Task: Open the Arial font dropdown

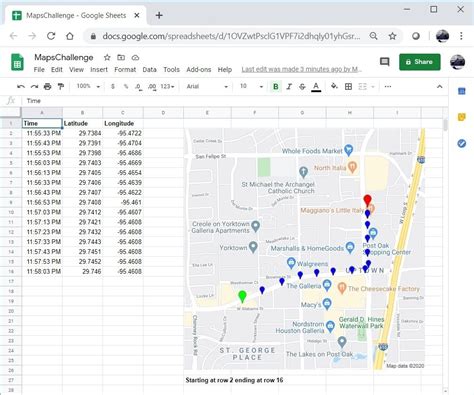Action: [x=207, y=87]
